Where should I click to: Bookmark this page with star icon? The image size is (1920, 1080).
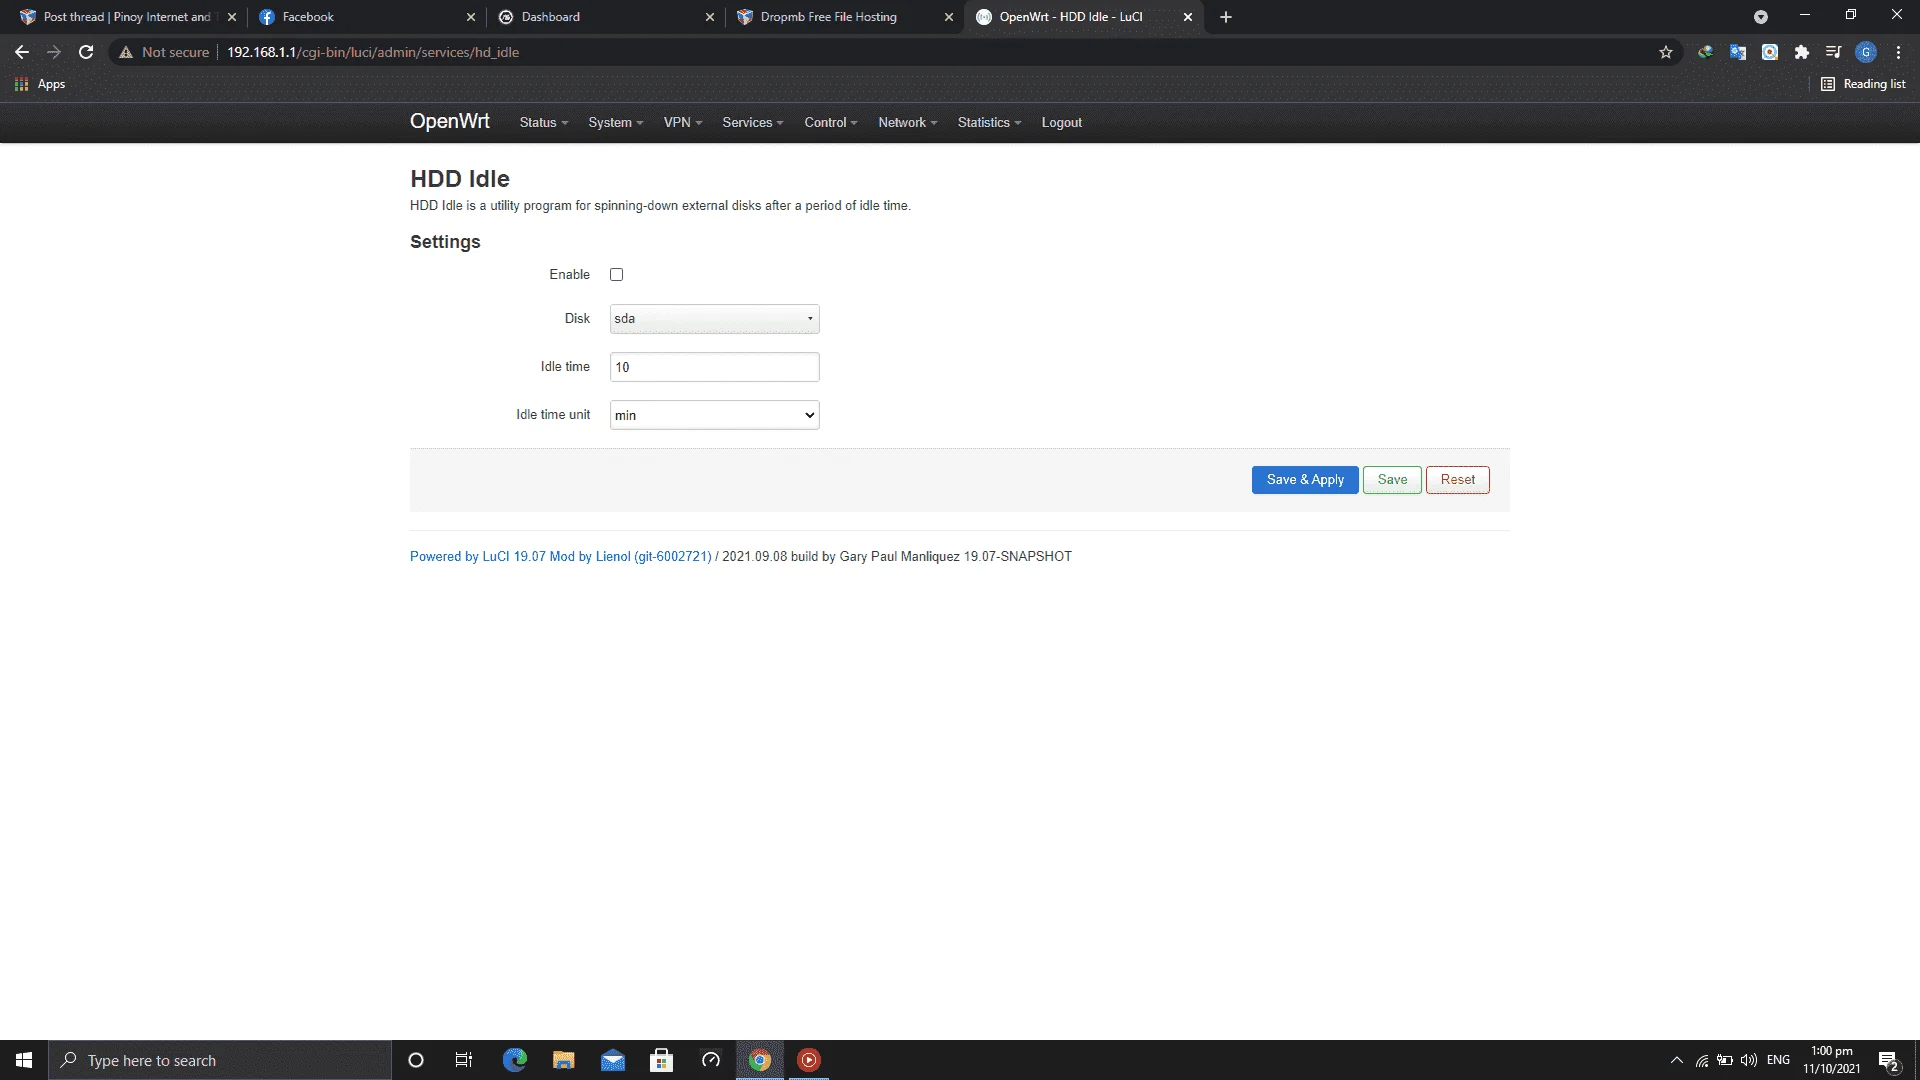click(x=1666, y=52)
